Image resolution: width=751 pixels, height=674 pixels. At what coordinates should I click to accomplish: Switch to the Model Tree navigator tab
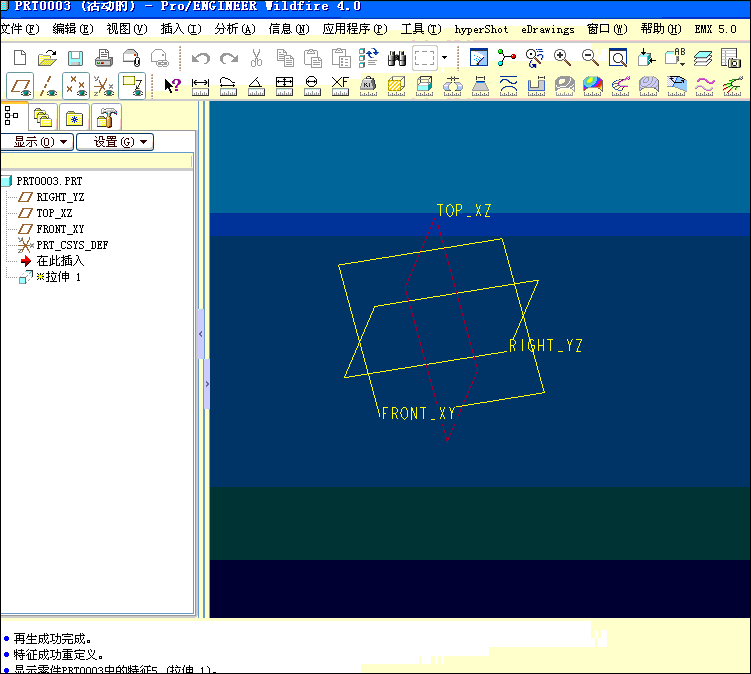click(13, 116)
